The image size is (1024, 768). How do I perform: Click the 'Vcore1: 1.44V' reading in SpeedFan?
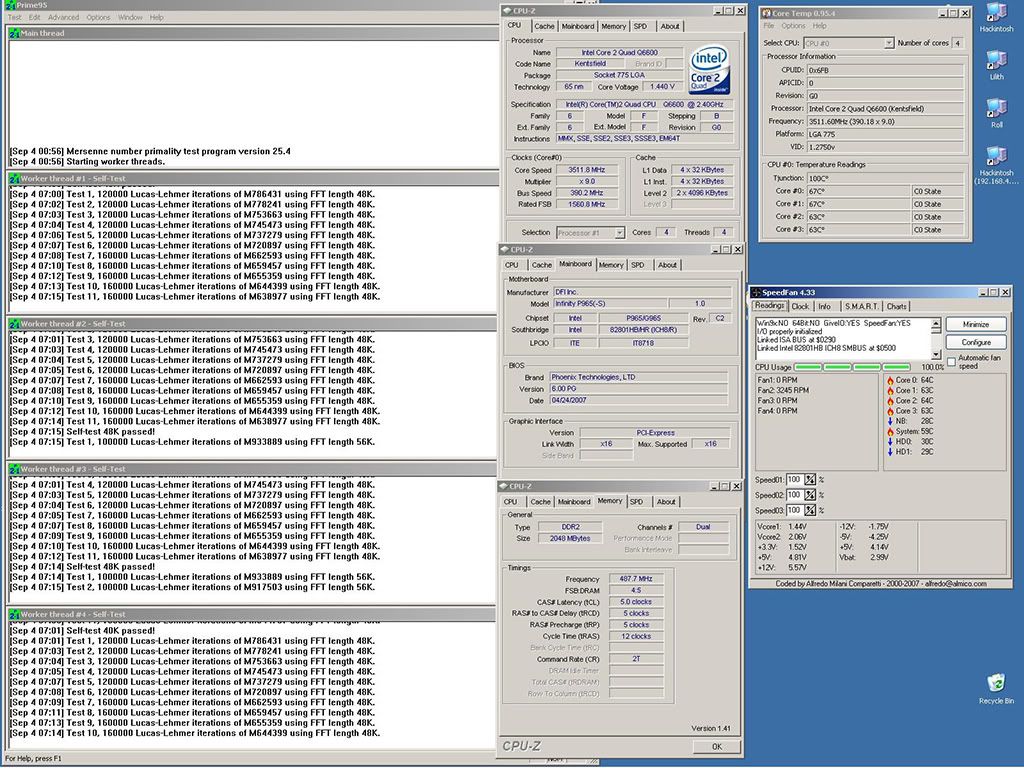pos(782,526)
